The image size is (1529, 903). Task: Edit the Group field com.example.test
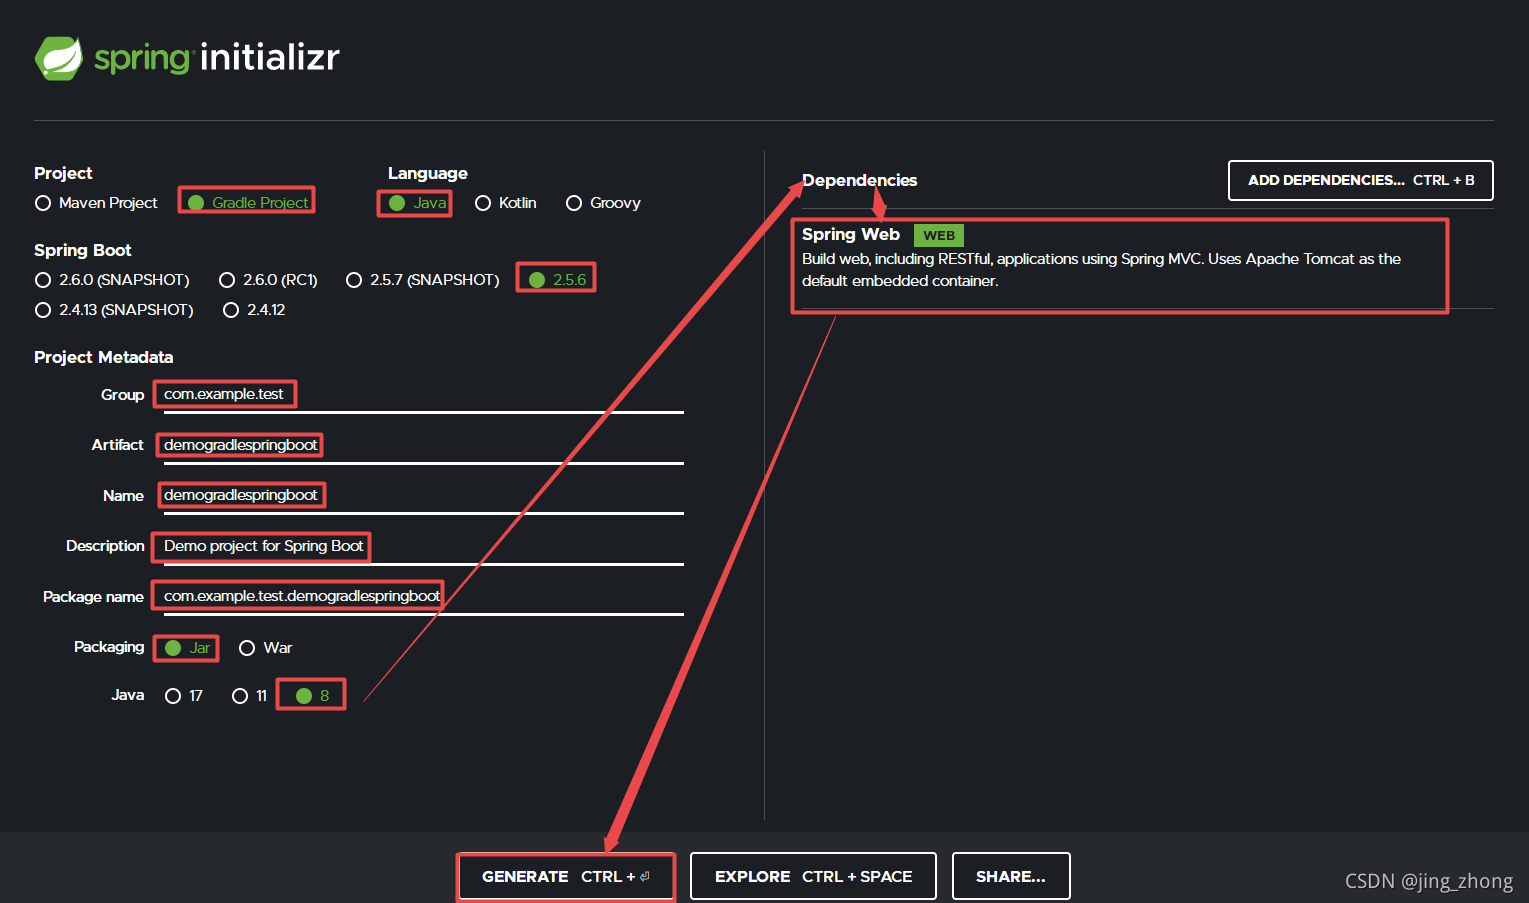point(423,395)
